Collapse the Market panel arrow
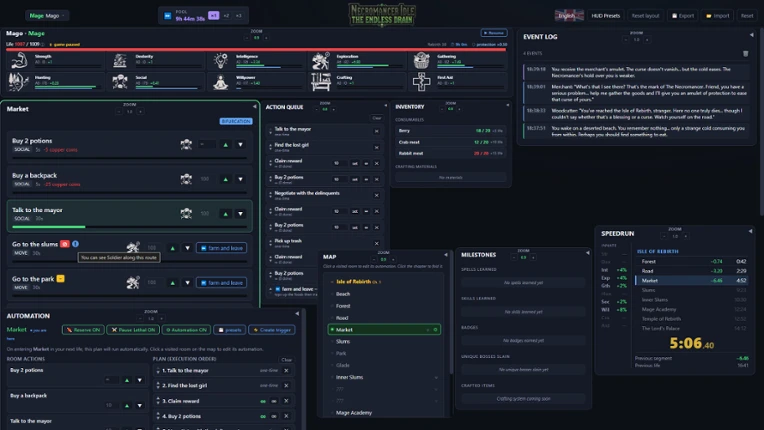Image resolution: width=764 pixels, height=430 pixels. (x=254, y=106)
